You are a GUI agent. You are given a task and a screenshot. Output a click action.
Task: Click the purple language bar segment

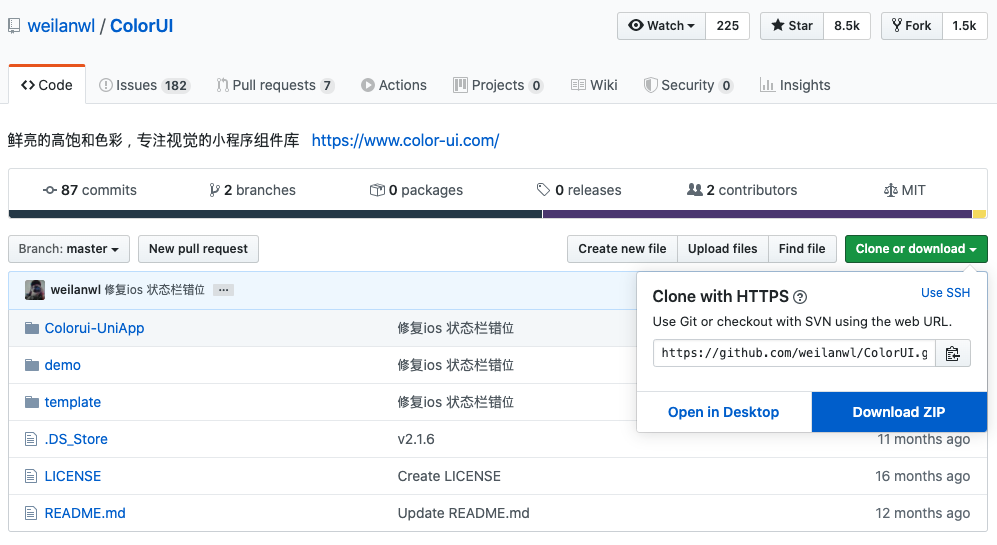tap(757, 214)
